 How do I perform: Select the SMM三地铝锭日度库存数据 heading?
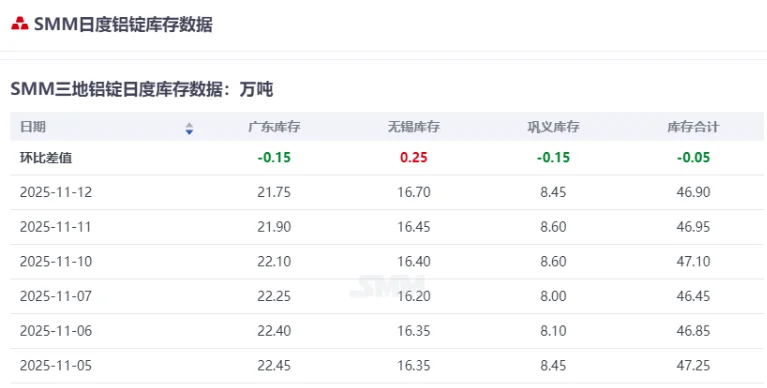click(x=141, y=89)
